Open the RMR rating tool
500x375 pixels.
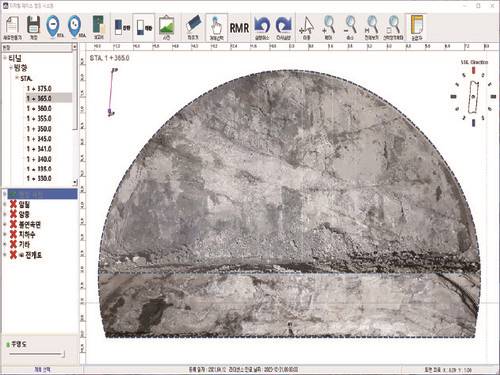239,28
